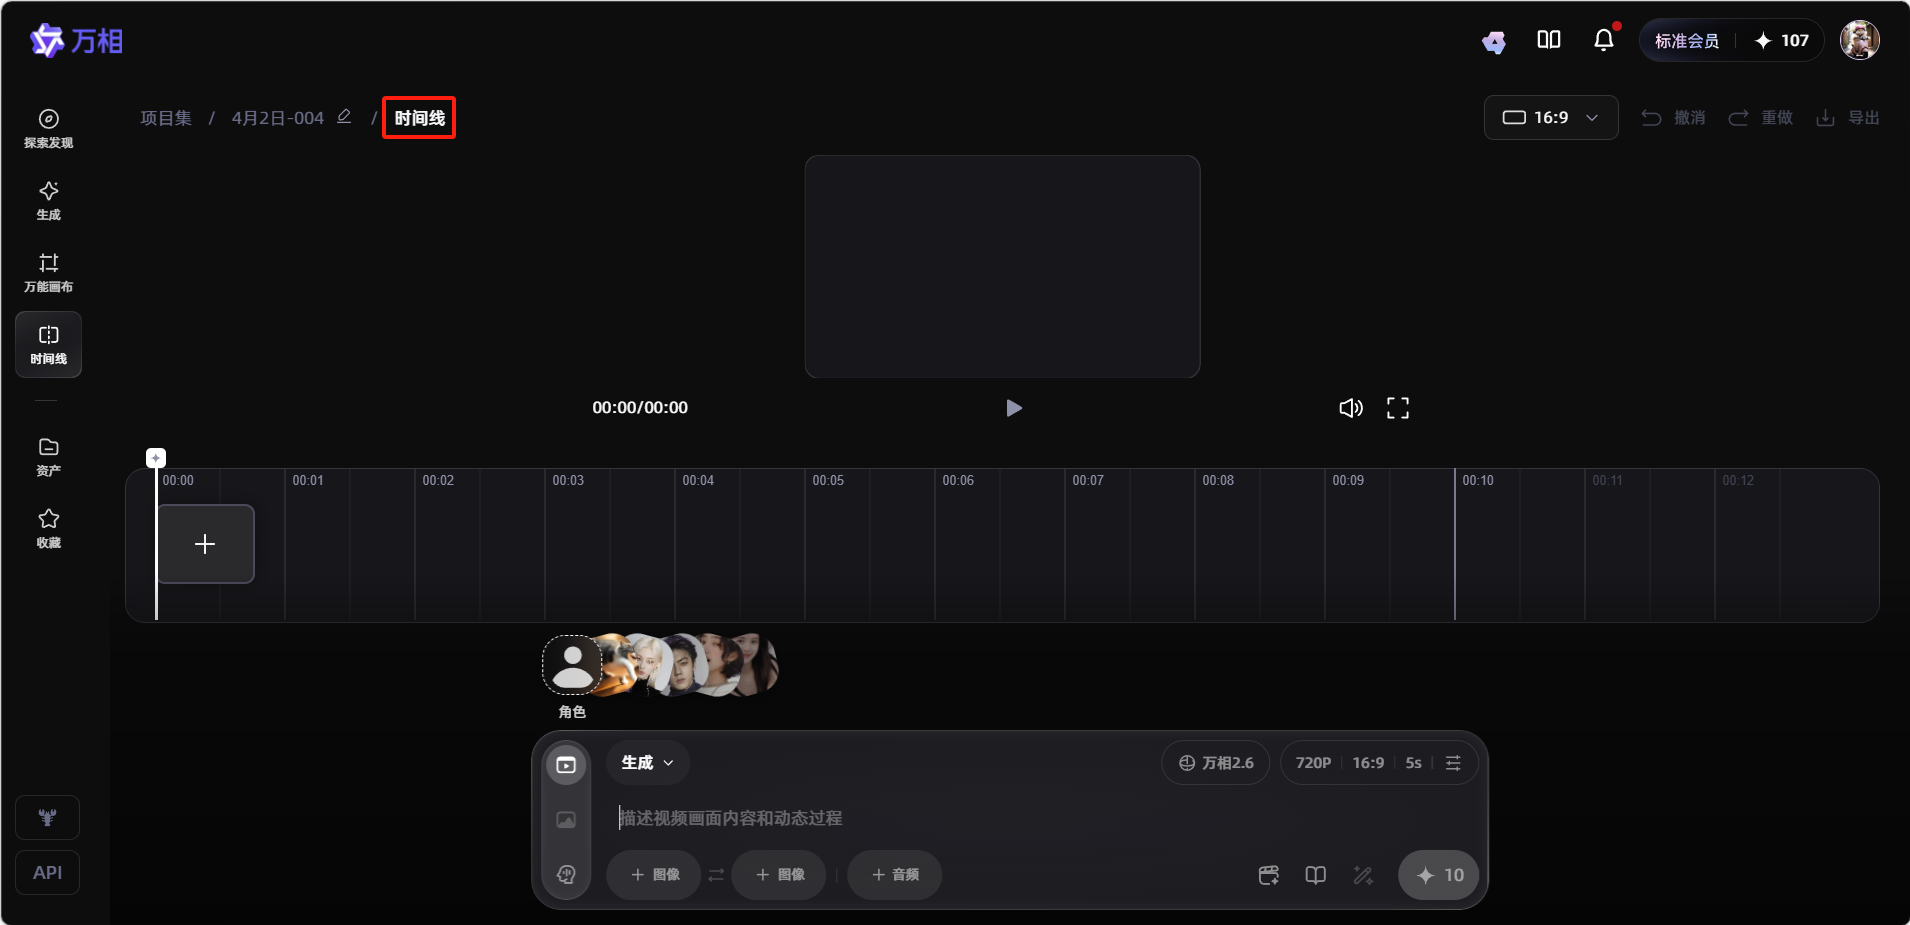Open the 收藏 favorites in sidebar
1910x925 pixels.
coord(48,529)
